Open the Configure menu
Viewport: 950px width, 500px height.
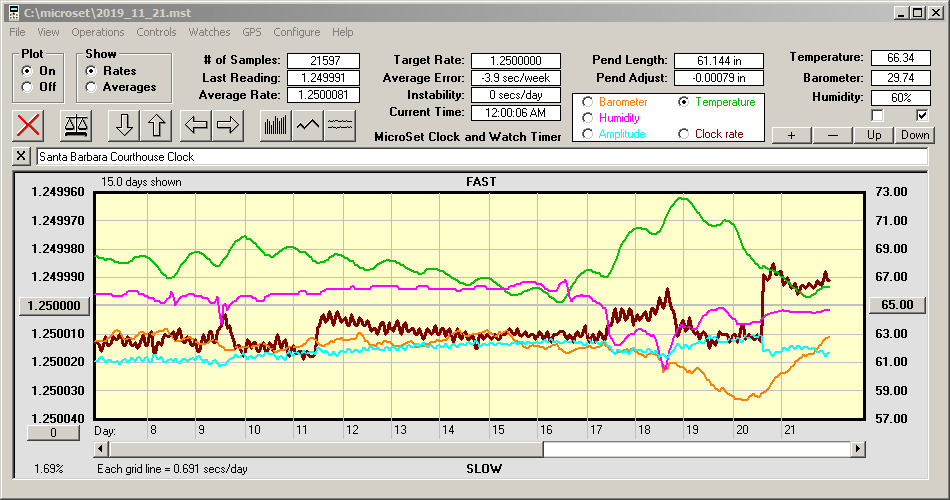(297, 32)
